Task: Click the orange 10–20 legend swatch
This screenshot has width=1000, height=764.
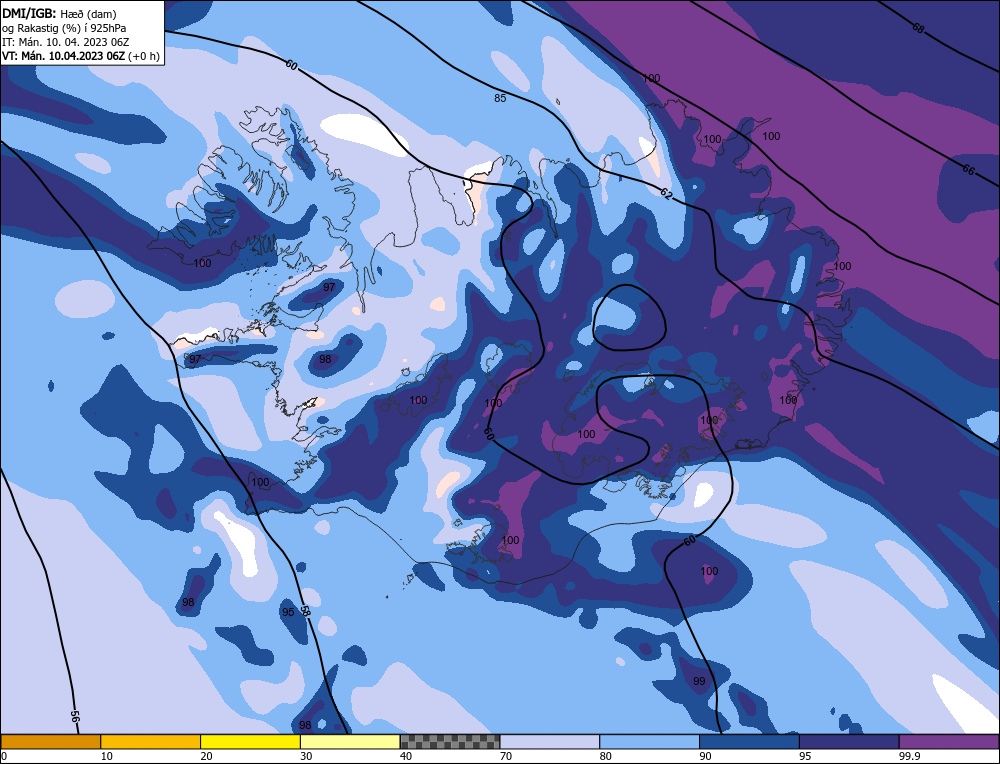Action: [x=151, y=741]
